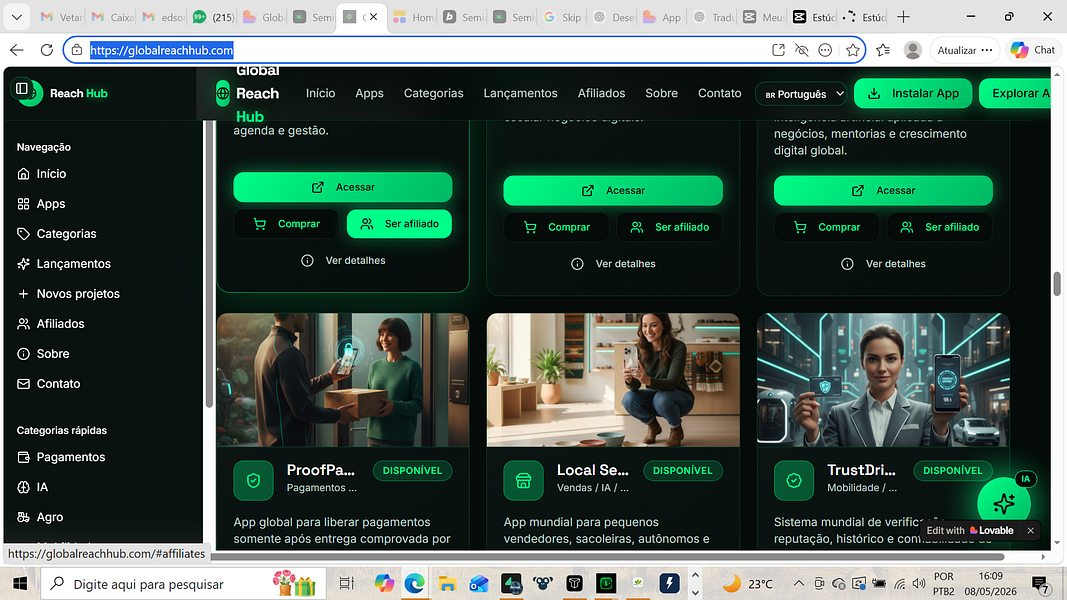
Task: Click the Windows Start button
Action: (x=20, y=584)
